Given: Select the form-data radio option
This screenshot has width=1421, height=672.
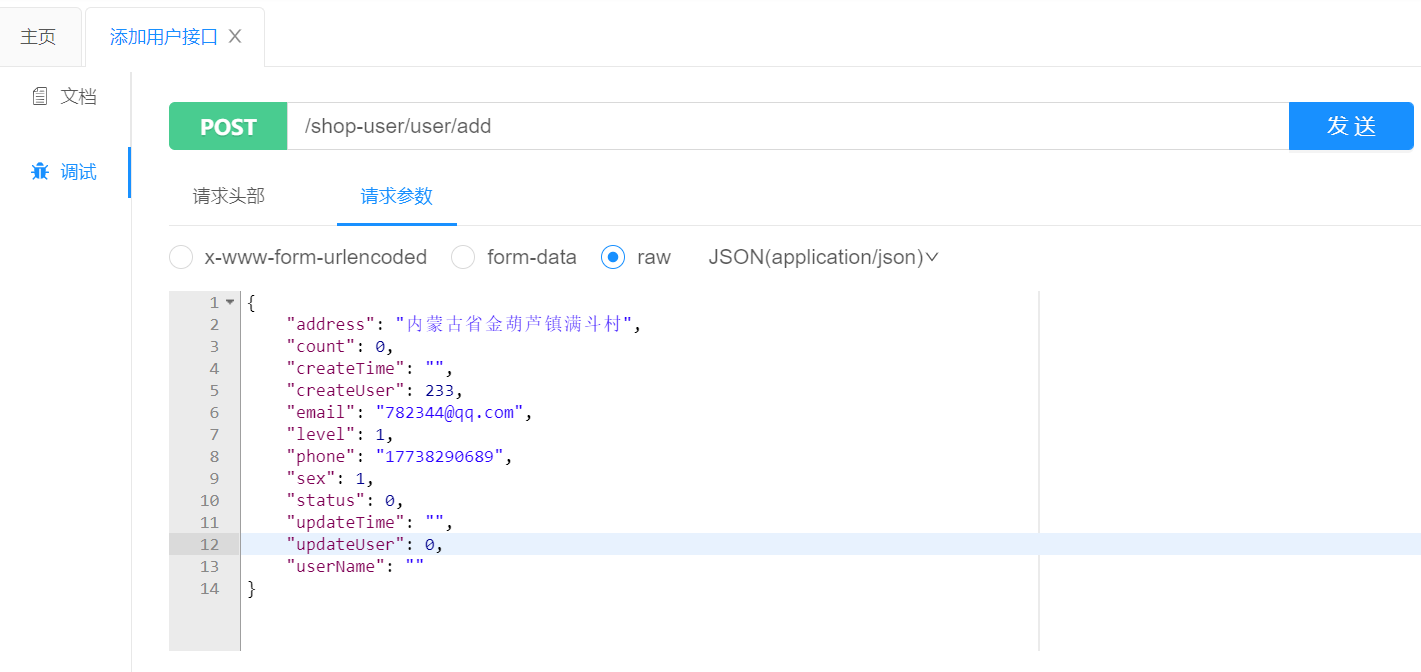Looking at the screenshot, I should coord(463,257).
